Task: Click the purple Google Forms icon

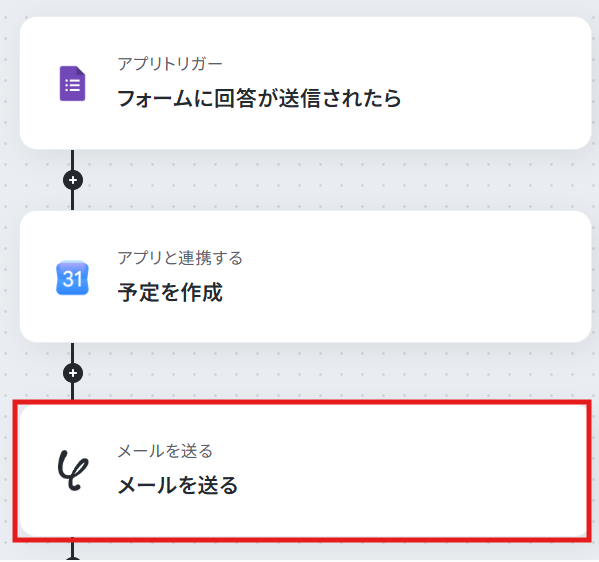Action: tap(72, 84)
